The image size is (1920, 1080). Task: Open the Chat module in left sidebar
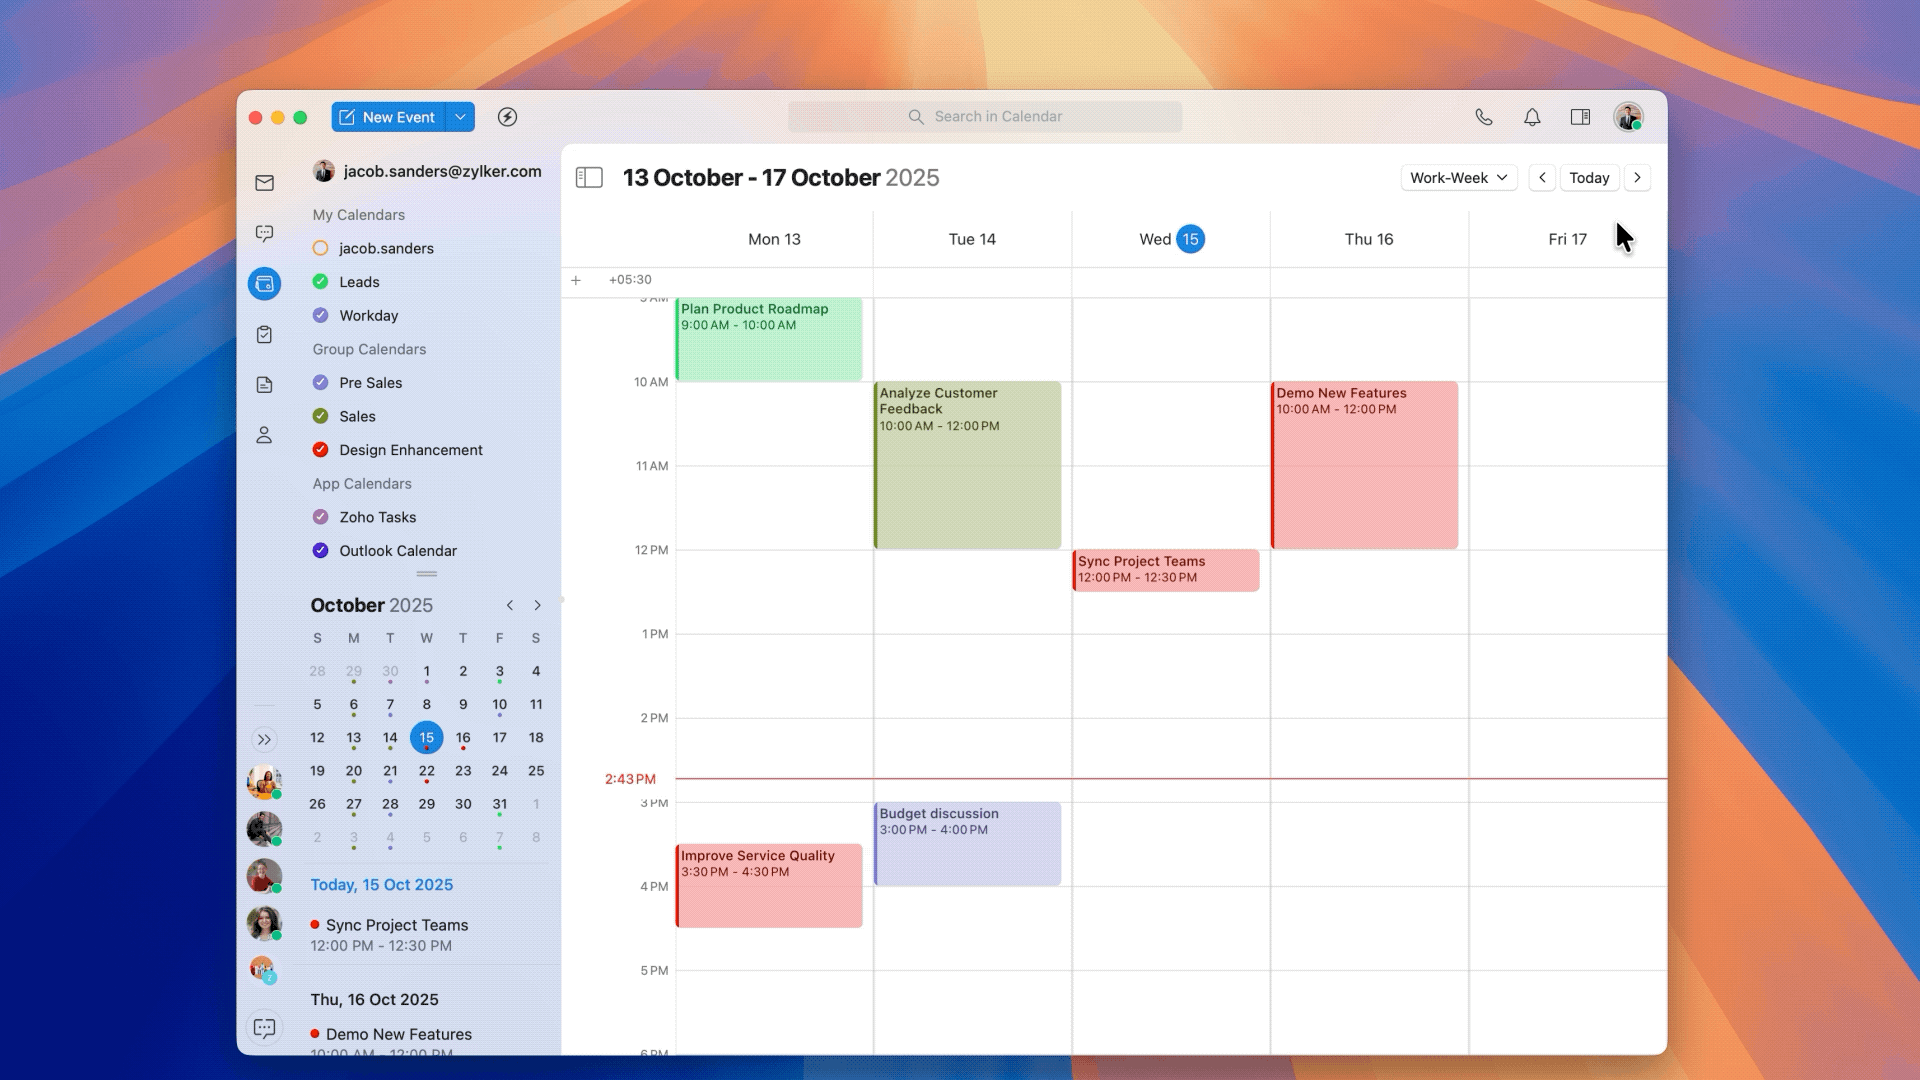point(264,233)
